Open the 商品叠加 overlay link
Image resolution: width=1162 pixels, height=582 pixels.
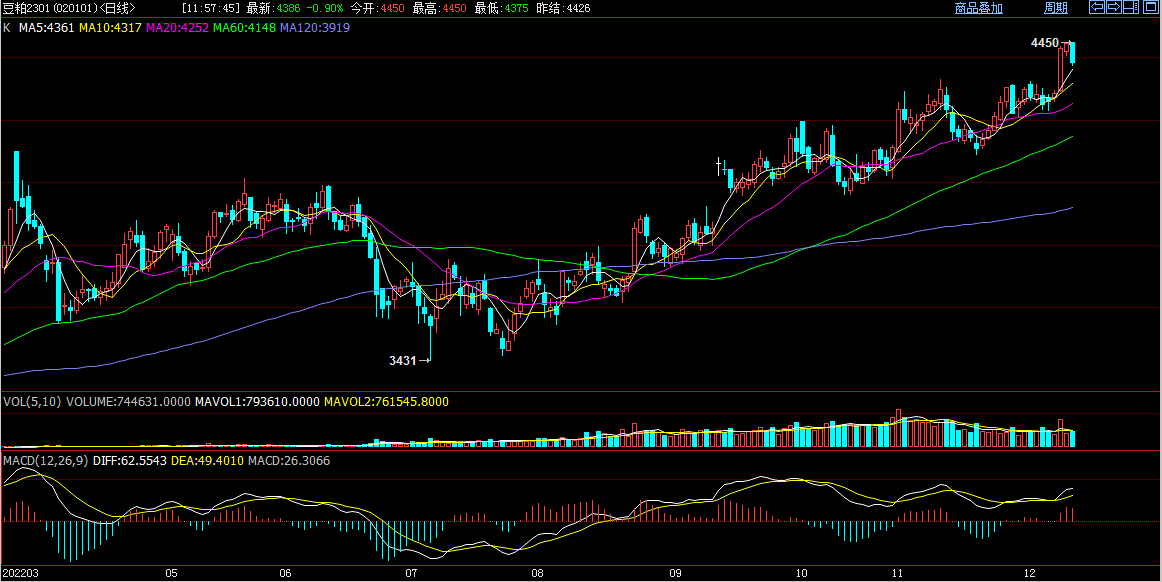point(978,8)
